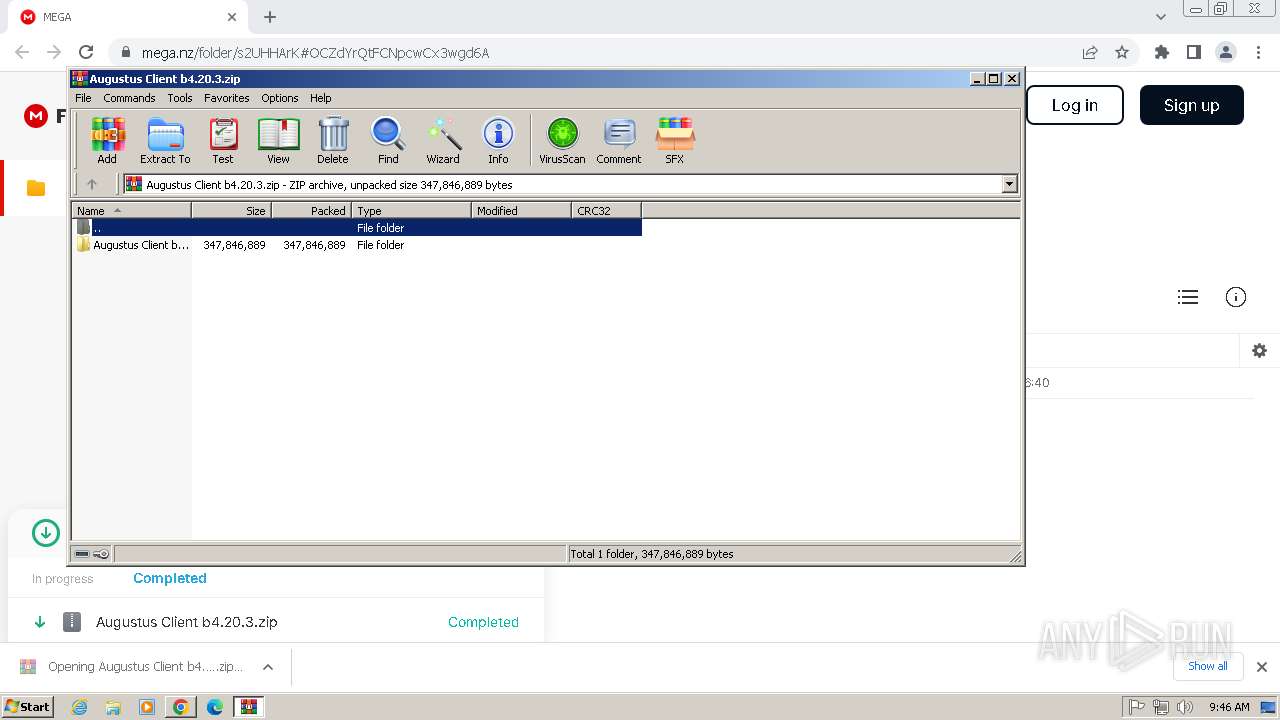Sort by the Packed column header
Image resolution: width=1280 pixels, height=720 pixels.
pyautogui.click(x=311, y=210)
